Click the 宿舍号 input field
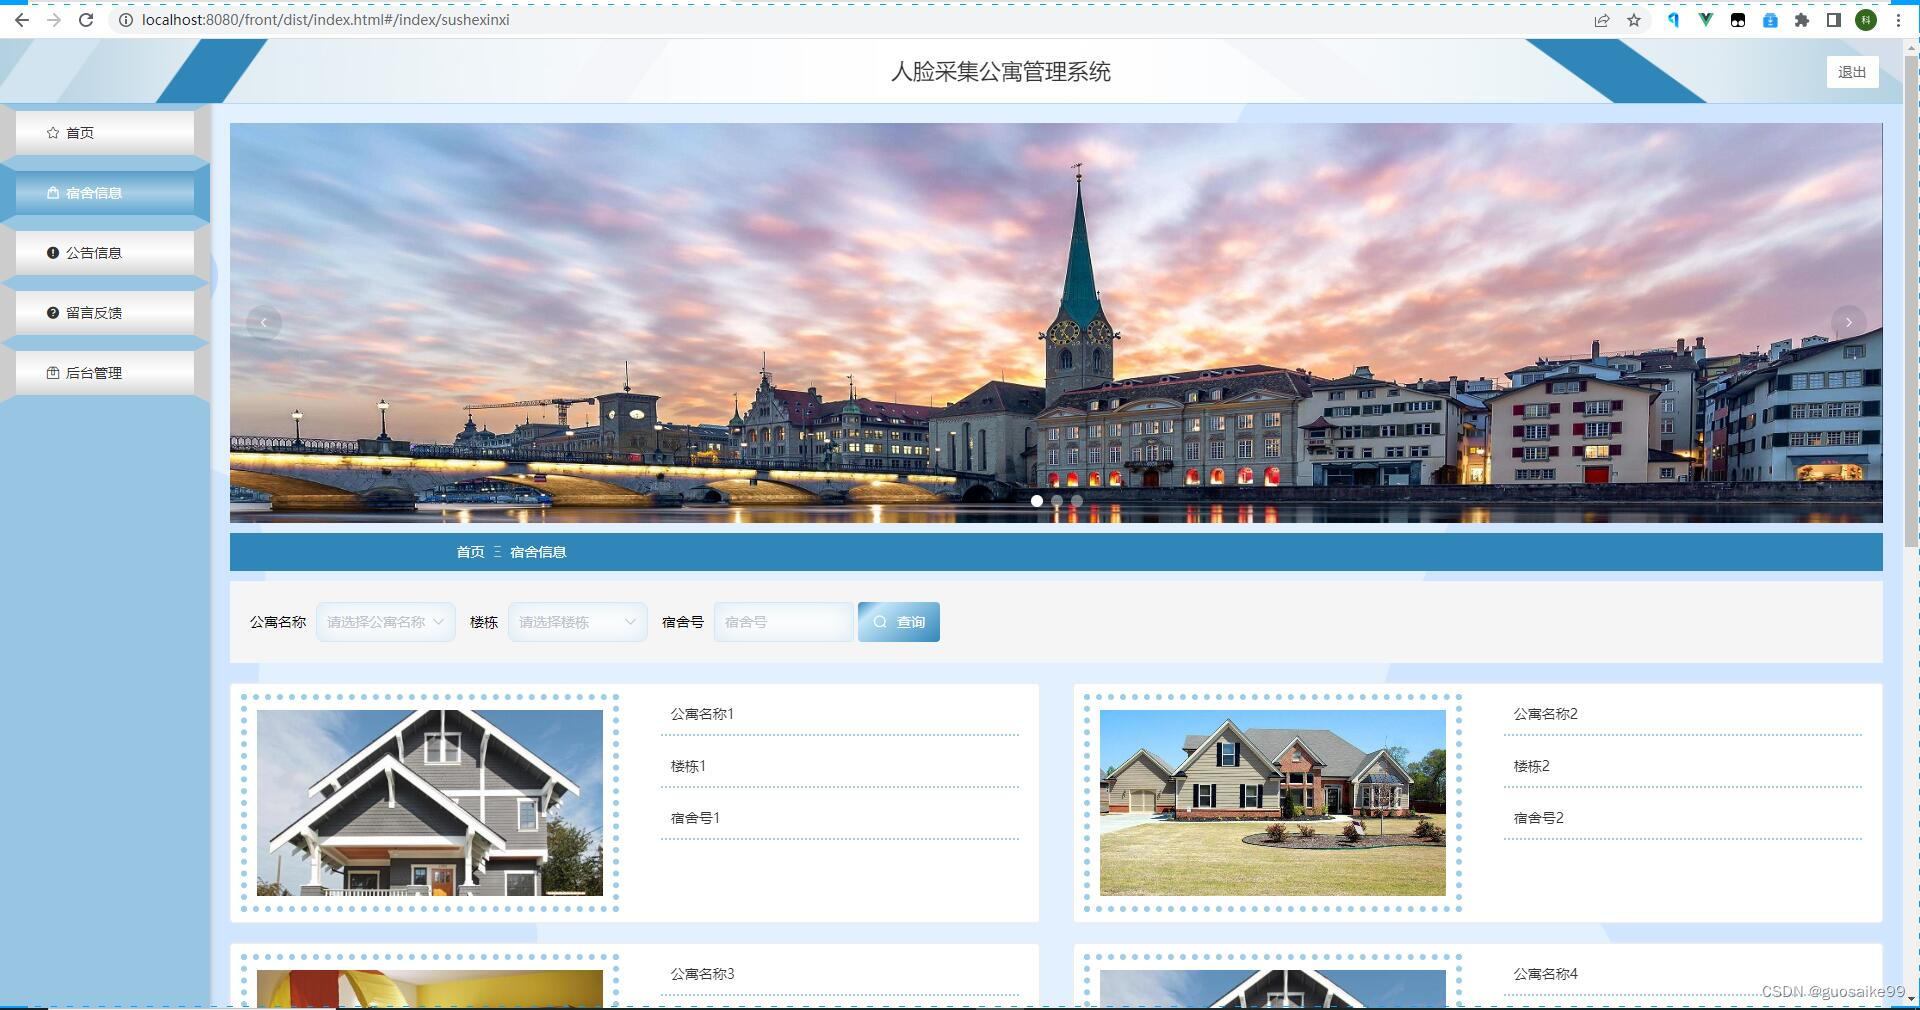Screen dimensions: 1920x1010 [784, 622]
